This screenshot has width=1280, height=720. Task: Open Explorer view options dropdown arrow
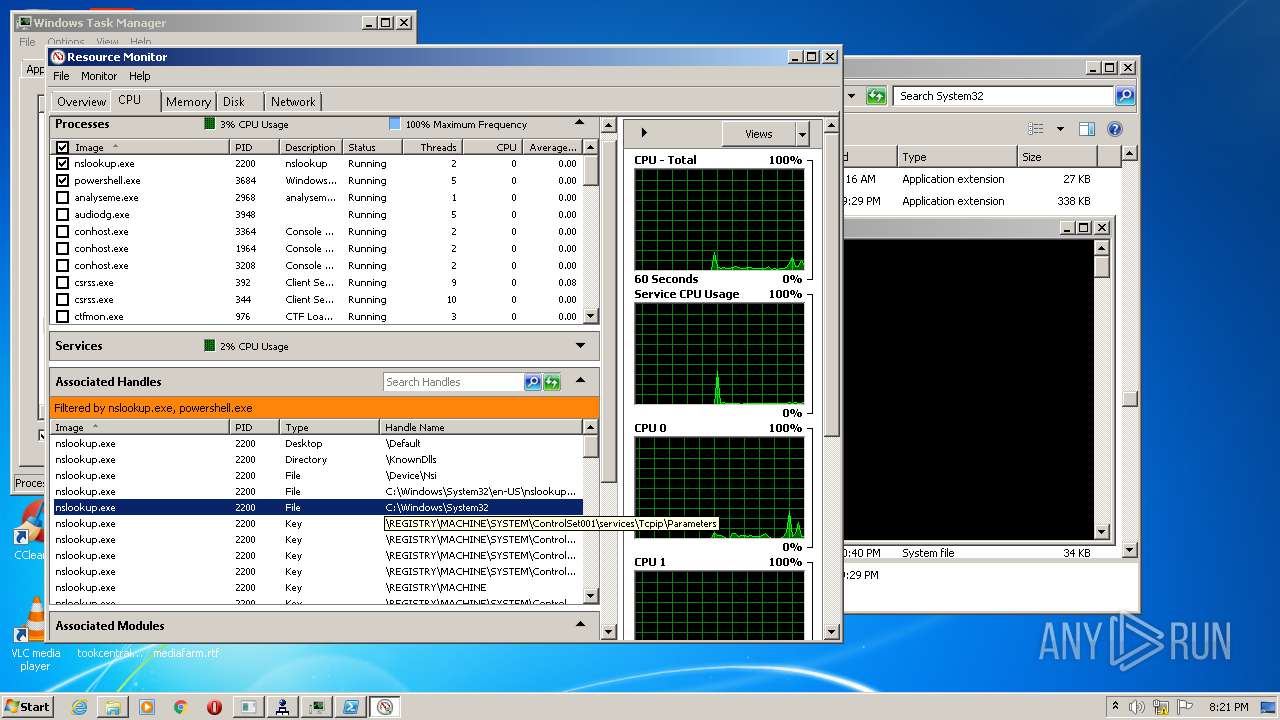1060,129
